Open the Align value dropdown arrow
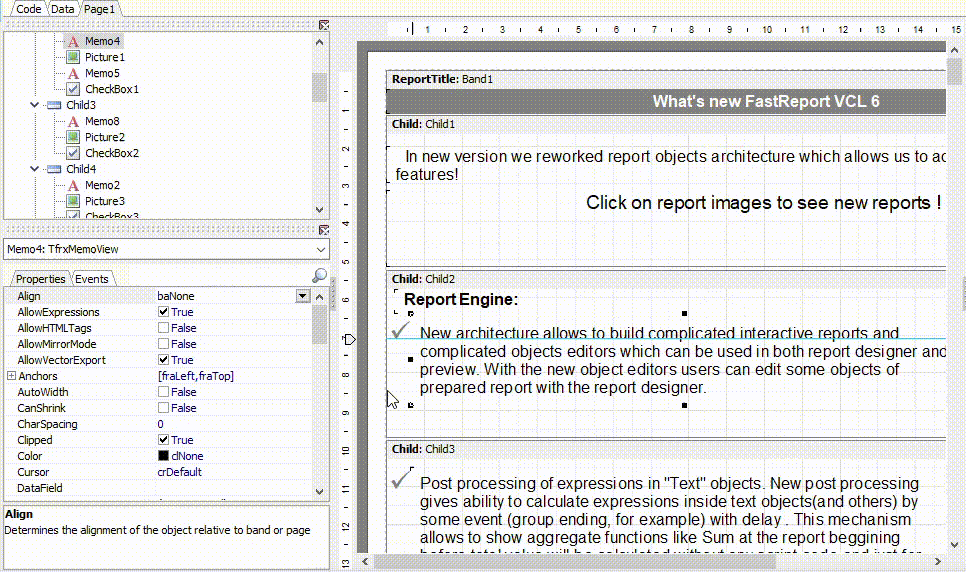 (302, 296)
